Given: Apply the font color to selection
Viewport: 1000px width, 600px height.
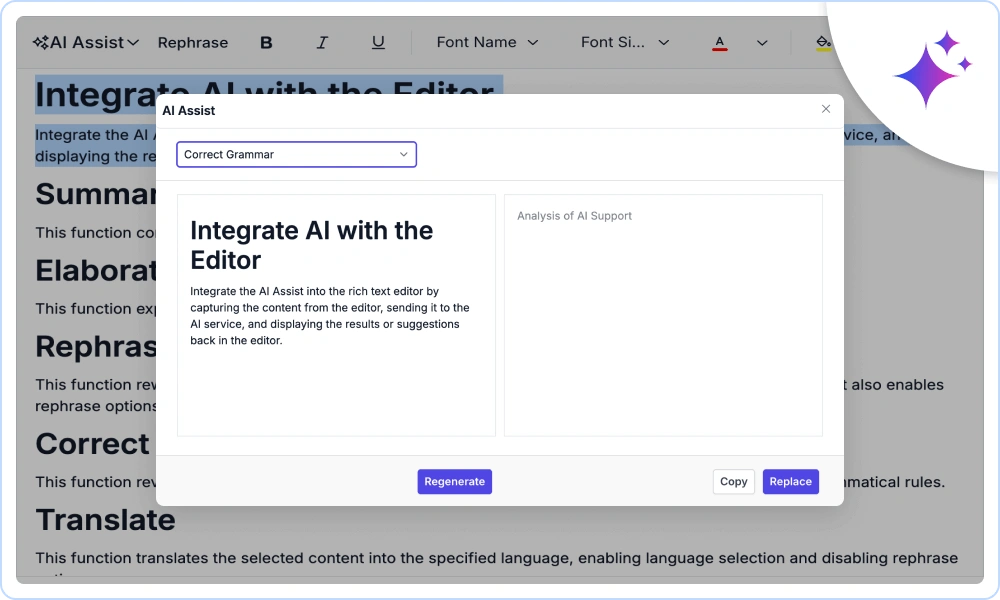Looking at the screenshot, I should point(720,42).
